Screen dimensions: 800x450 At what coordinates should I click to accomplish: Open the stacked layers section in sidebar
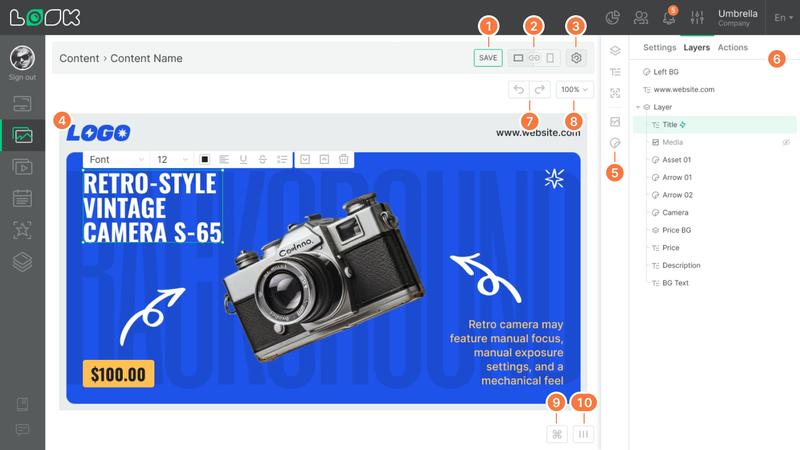22,262
